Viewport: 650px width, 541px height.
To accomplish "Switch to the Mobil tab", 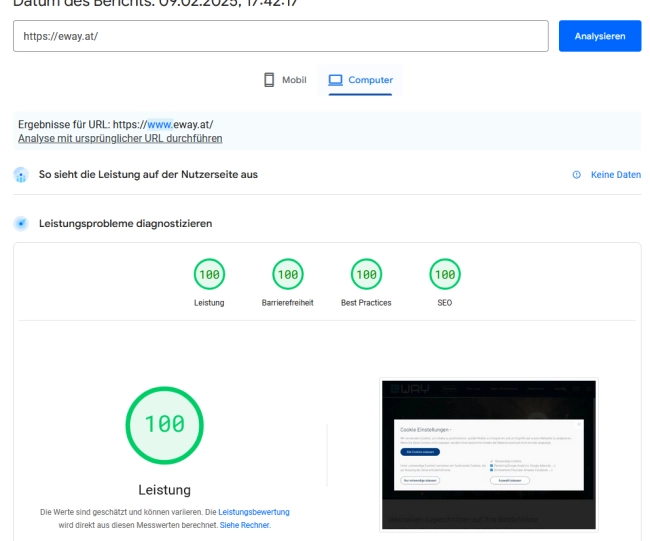I will click(284, 80).
